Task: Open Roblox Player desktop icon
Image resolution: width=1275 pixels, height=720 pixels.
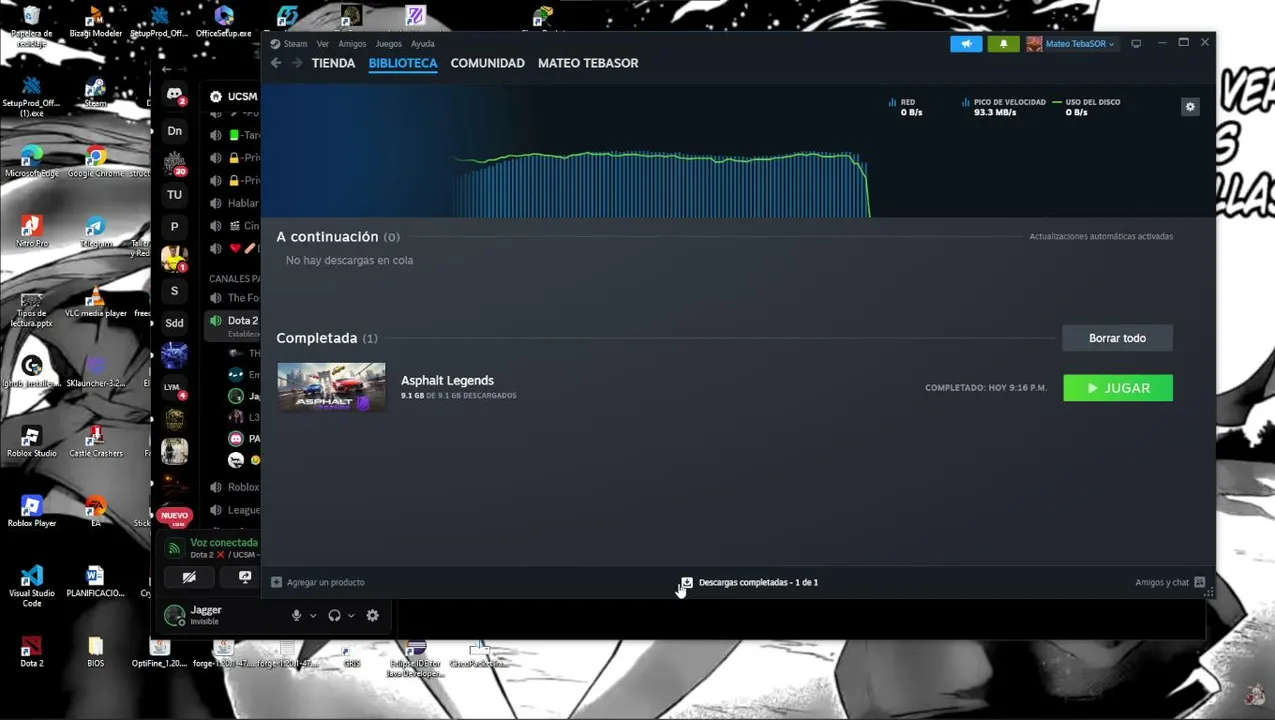Action: click(31, 512)
